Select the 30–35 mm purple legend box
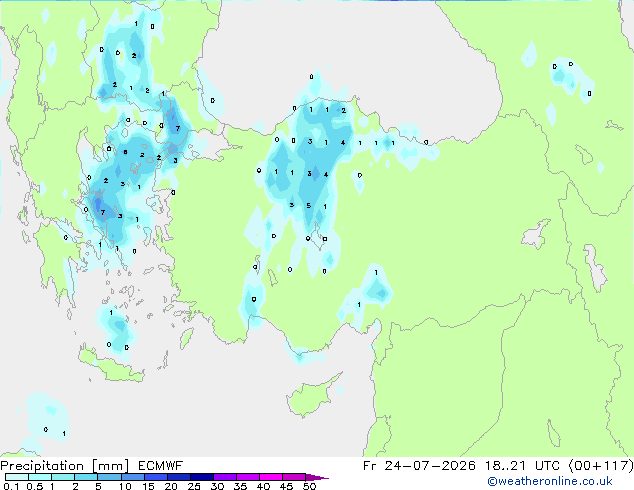 (x=224, y=477)
